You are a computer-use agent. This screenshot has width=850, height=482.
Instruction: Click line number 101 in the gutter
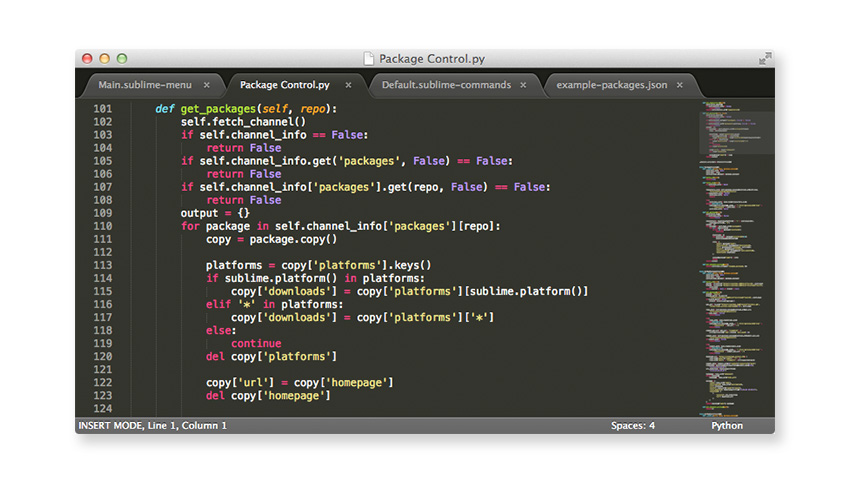(102, 109)
